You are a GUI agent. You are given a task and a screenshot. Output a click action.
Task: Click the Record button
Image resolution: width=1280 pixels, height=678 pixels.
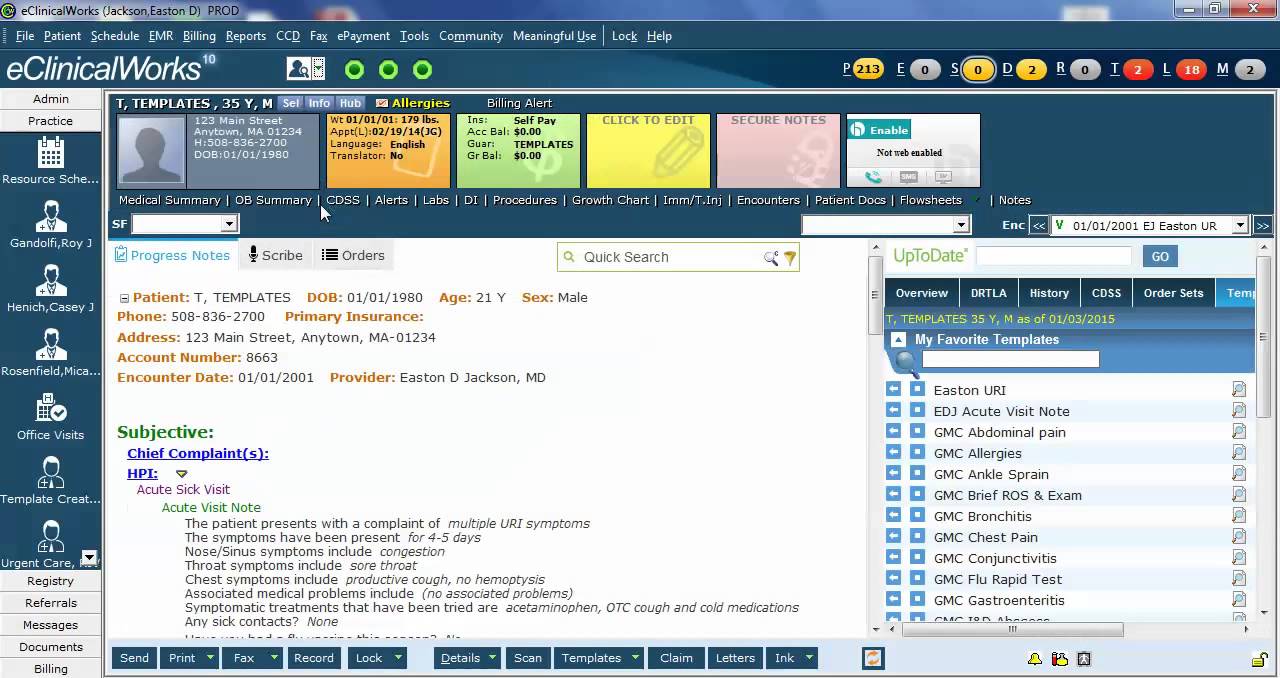313,658
